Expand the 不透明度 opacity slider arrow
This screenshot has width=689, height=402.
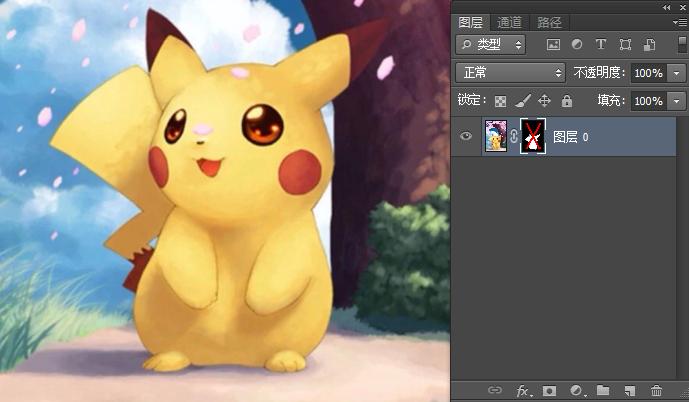[677, 73]
